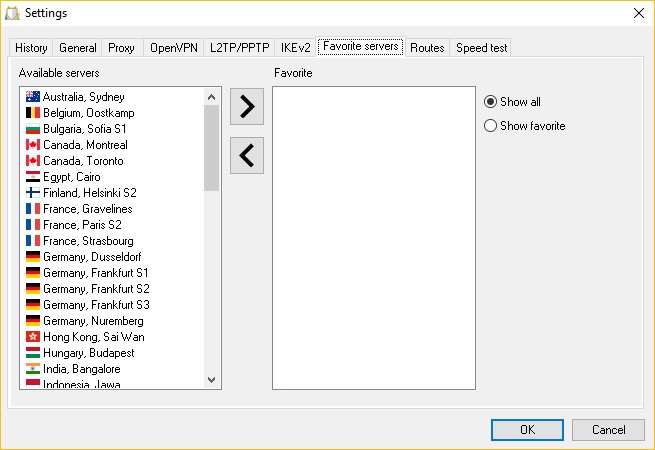Viewport: 655px width, 450px height.
Task: Open the History tab
Action: [31, 48]
